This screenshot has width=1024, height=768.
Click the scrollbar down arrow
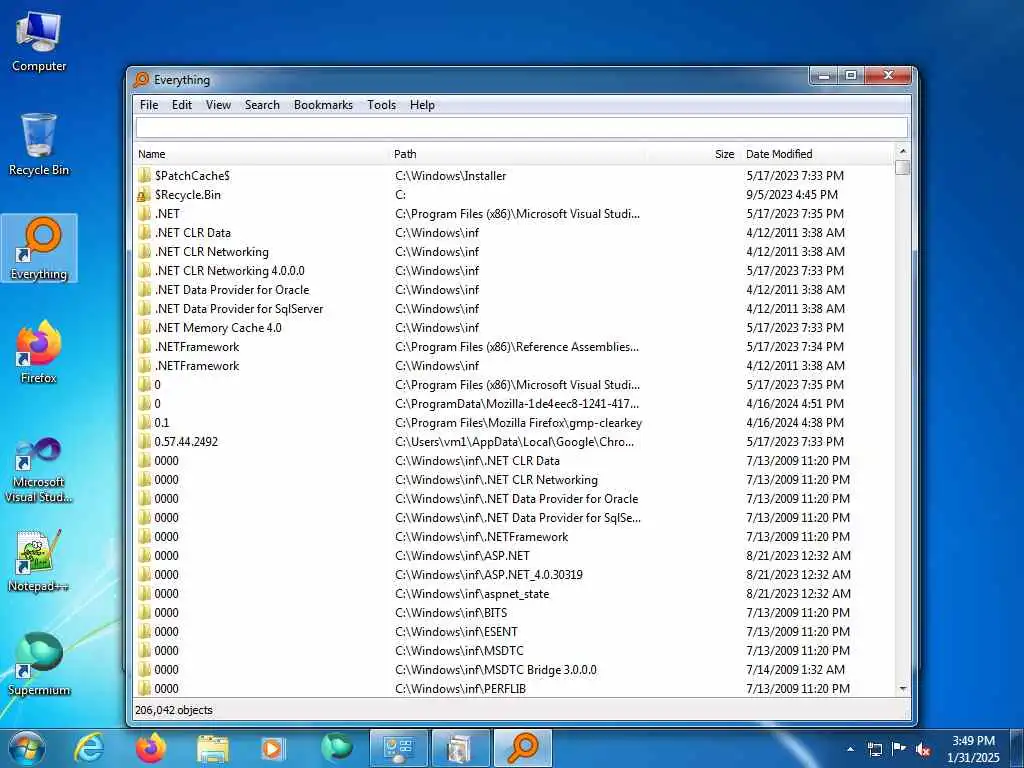pos(903,688)
